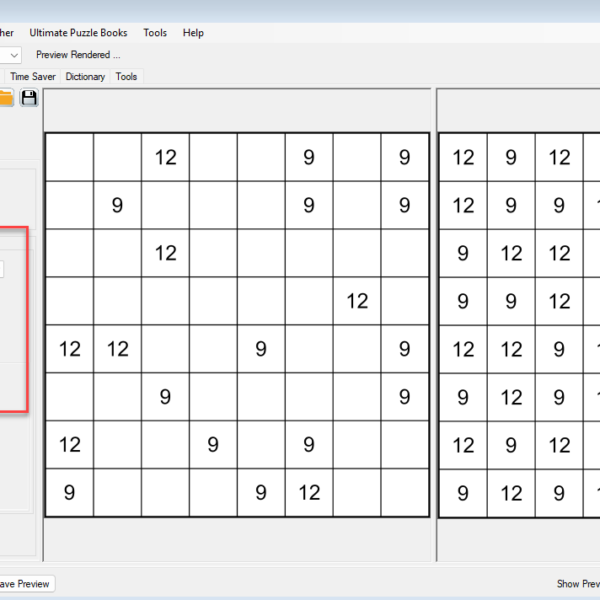Click the 9 in the left puzzle's second column
This screenshot has height=600, width=600.
point(117,205)
